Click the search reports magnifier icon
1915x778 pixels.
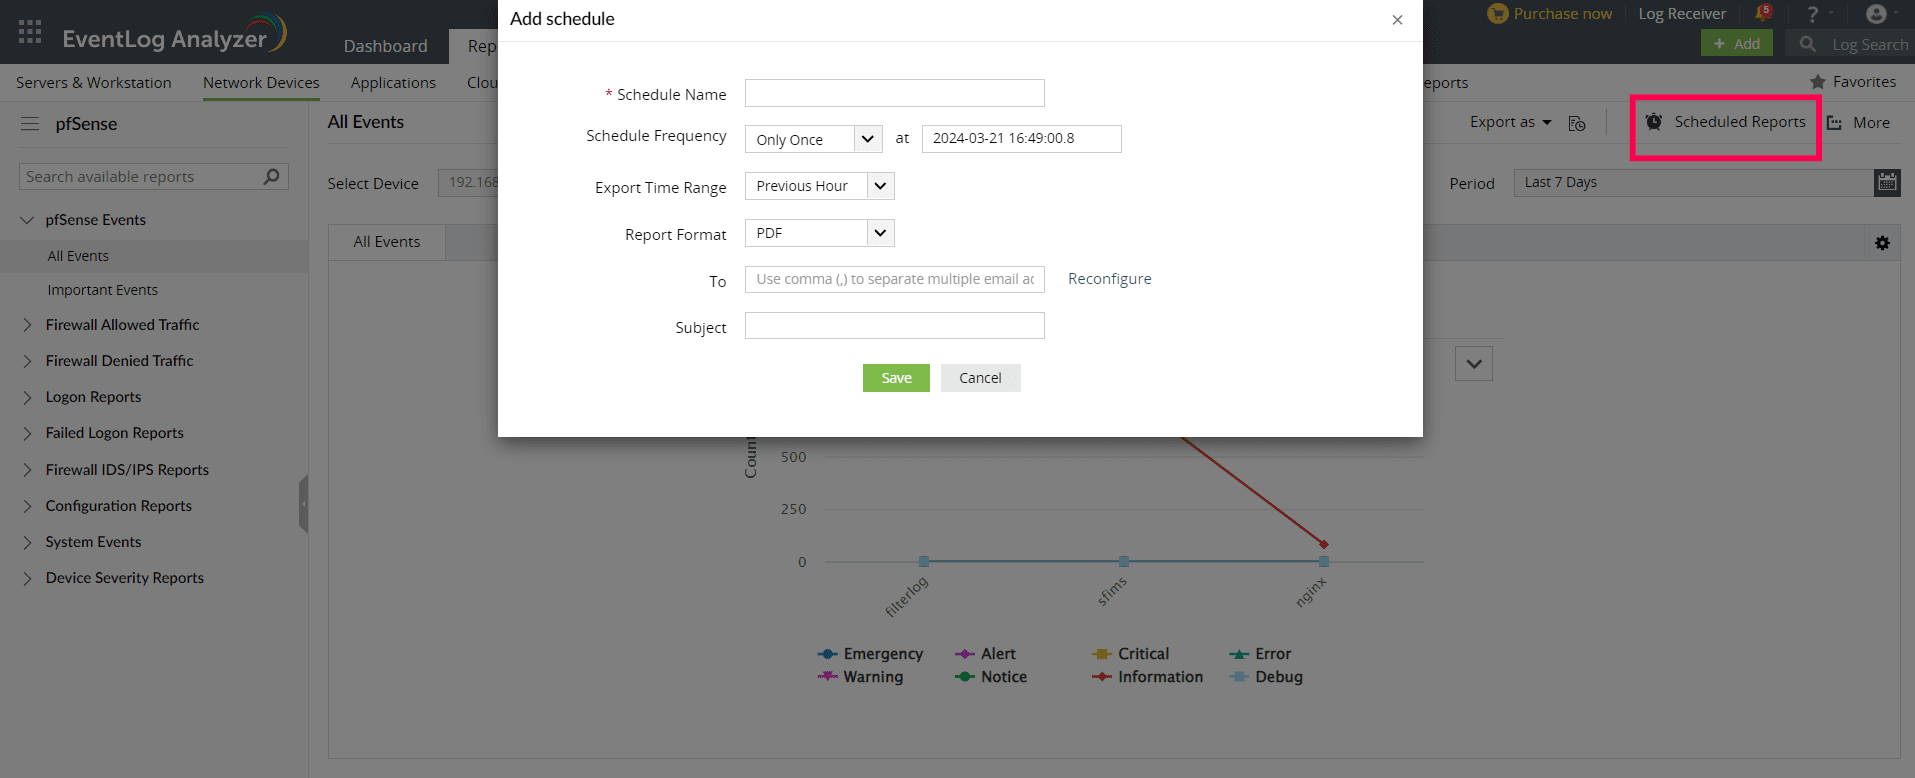[x=271, y=177]
